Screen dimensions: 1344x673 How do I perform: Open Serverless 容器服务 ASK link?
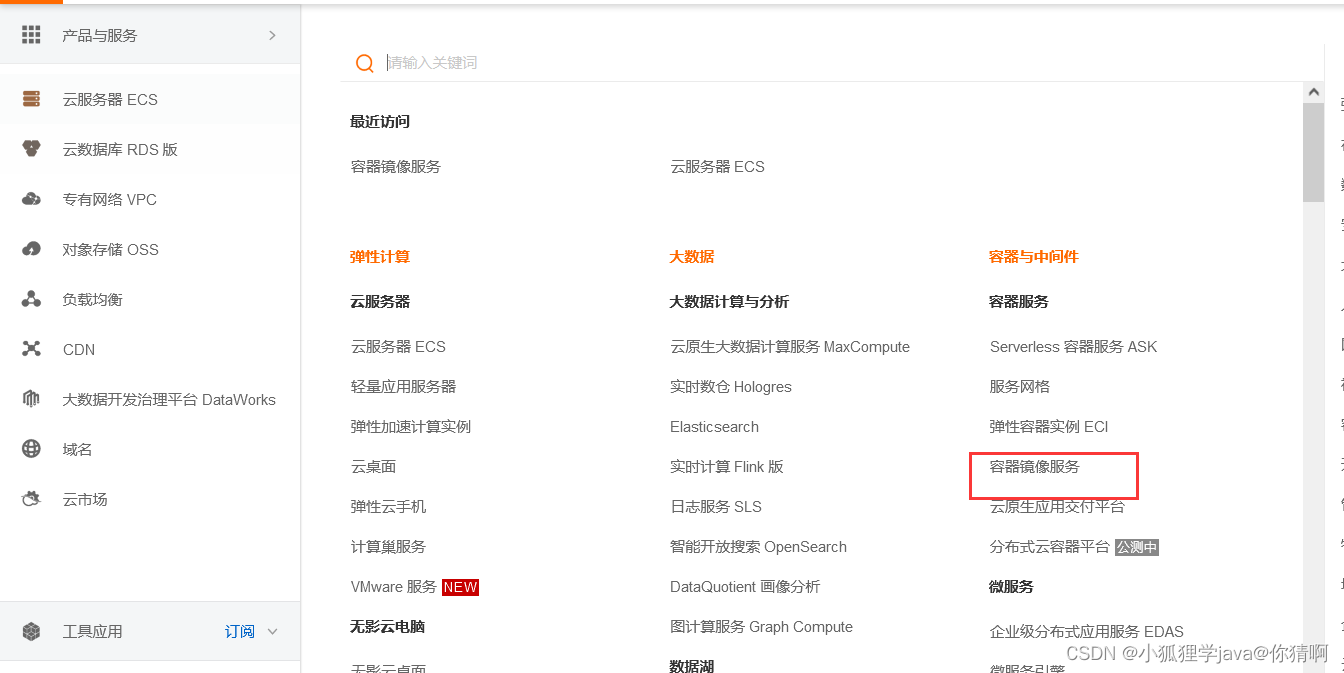pyautogui.click(x=1073, y=347)
